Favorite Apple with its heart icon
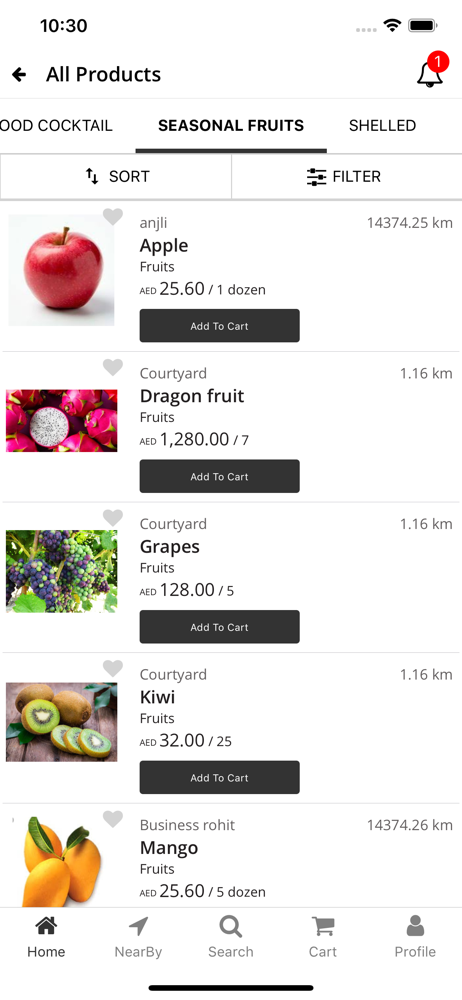The image size is (462, 1000). 113,217
